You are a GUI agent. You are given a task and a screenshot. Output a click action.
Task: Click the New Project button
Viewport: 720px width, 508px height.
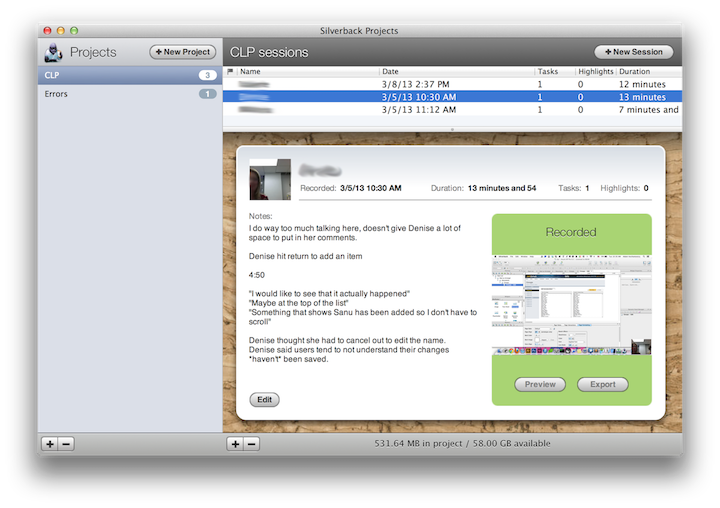pos(183,52)
